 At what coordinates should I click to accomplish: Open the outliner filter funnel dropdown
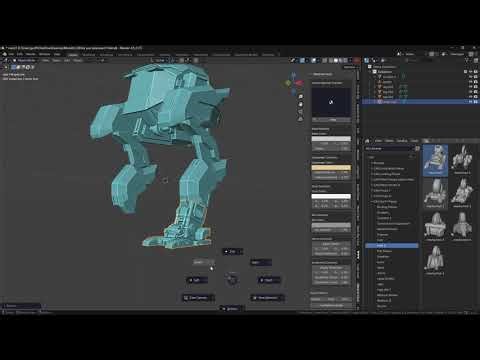pyautogui.click(x=468, y=60)
